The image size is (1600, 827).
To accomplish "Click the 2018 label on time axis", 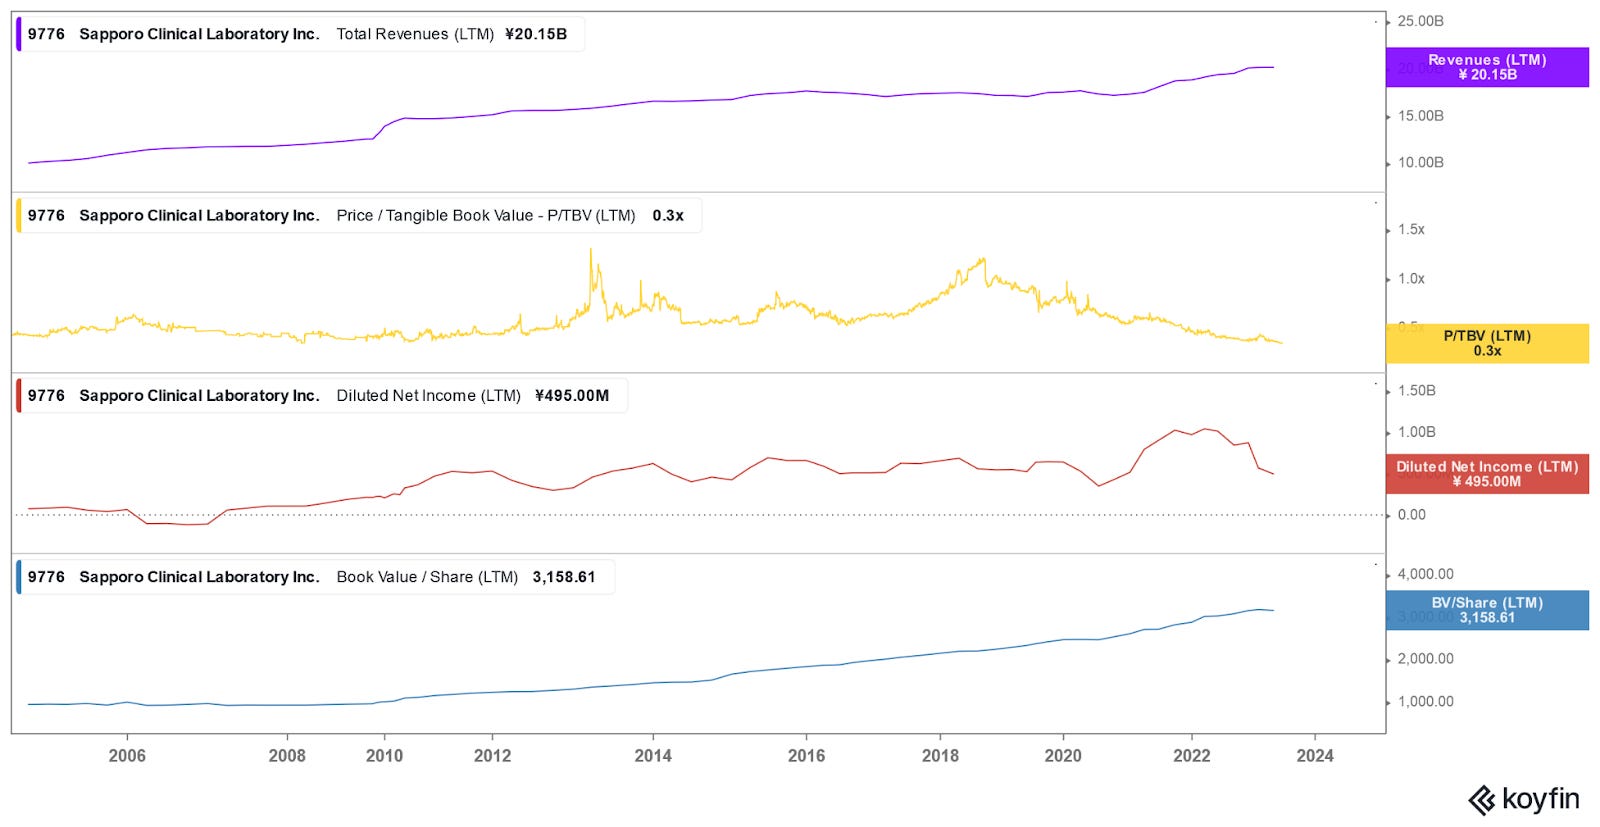I will point(940,756).
